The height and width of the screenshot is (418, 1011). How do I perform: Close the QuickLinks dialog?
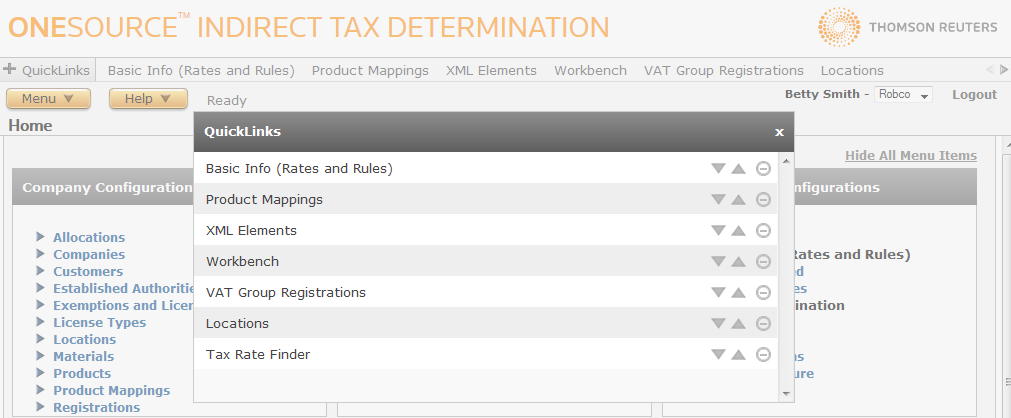coord(779,132)
